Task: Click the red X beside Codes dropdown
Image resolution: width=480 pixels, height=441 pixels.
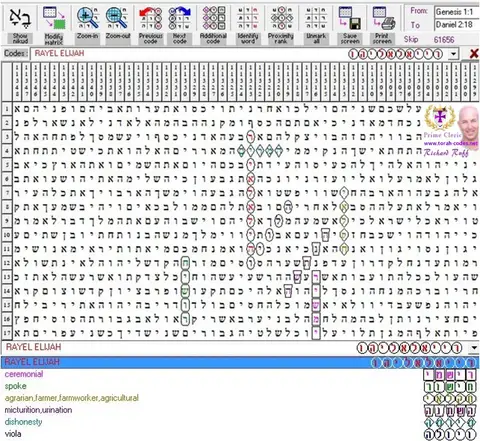Action: pyautogui.click(x=474, y=54)
